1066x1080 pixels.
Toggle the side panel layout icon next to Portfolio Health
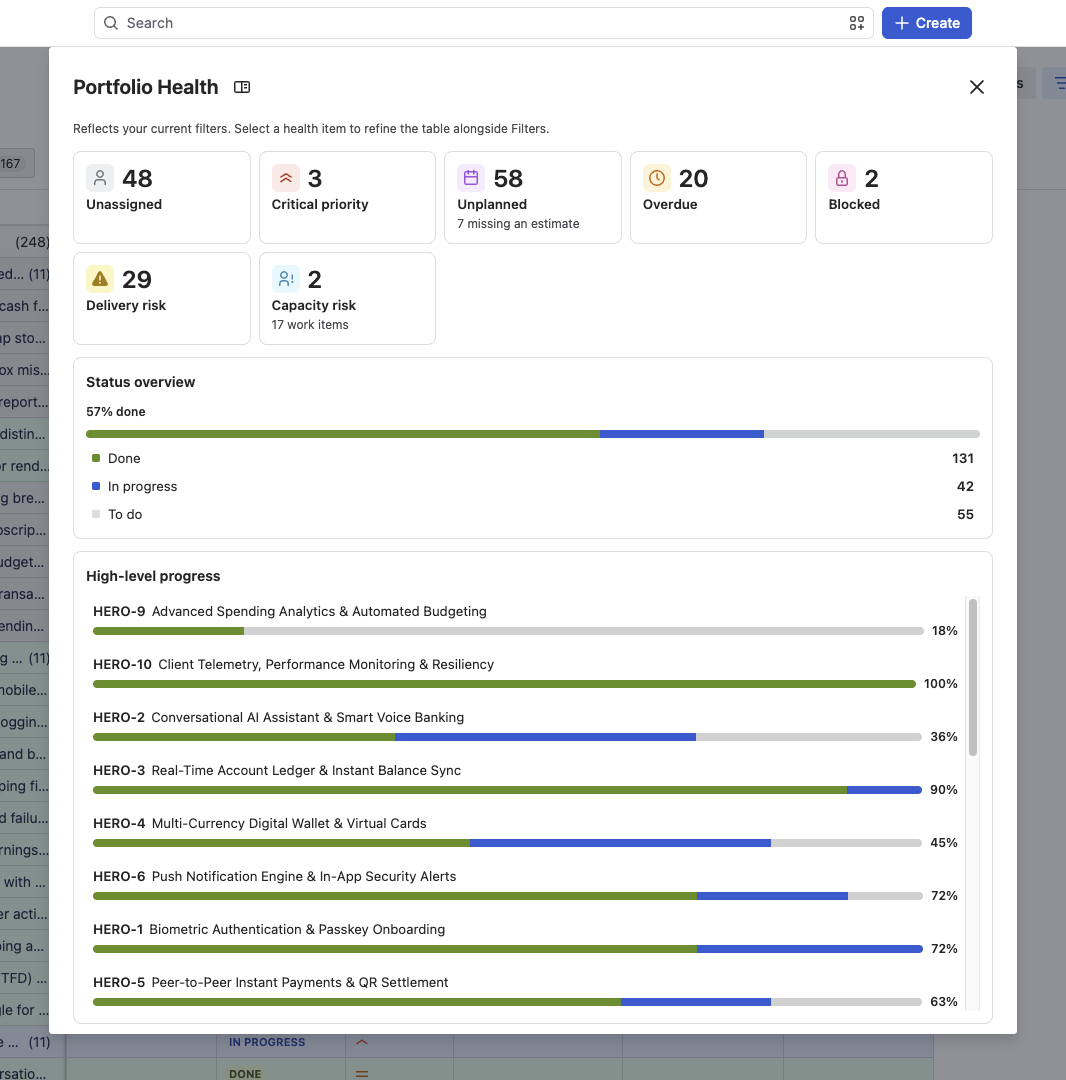pos(242,87)
